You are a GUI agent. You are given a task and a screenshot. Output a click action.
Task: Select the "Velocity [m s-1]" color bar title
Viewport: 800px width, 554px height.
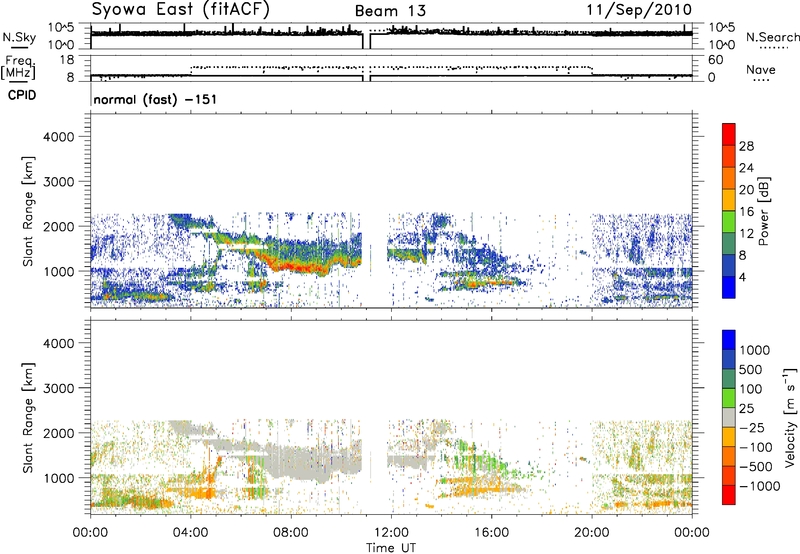(790, 417)
